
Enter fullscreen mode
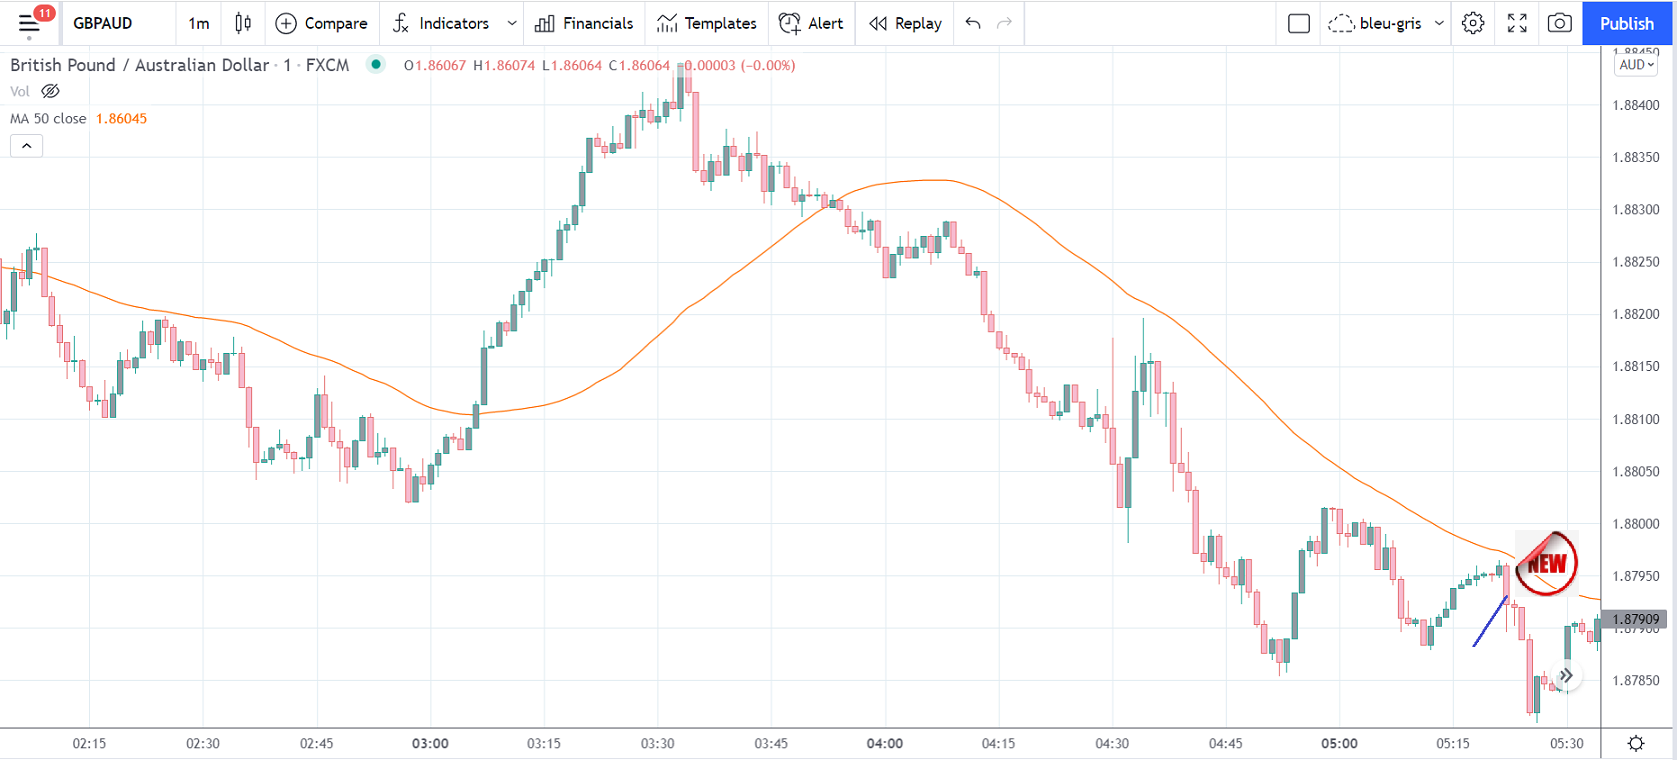(1517, 23)
